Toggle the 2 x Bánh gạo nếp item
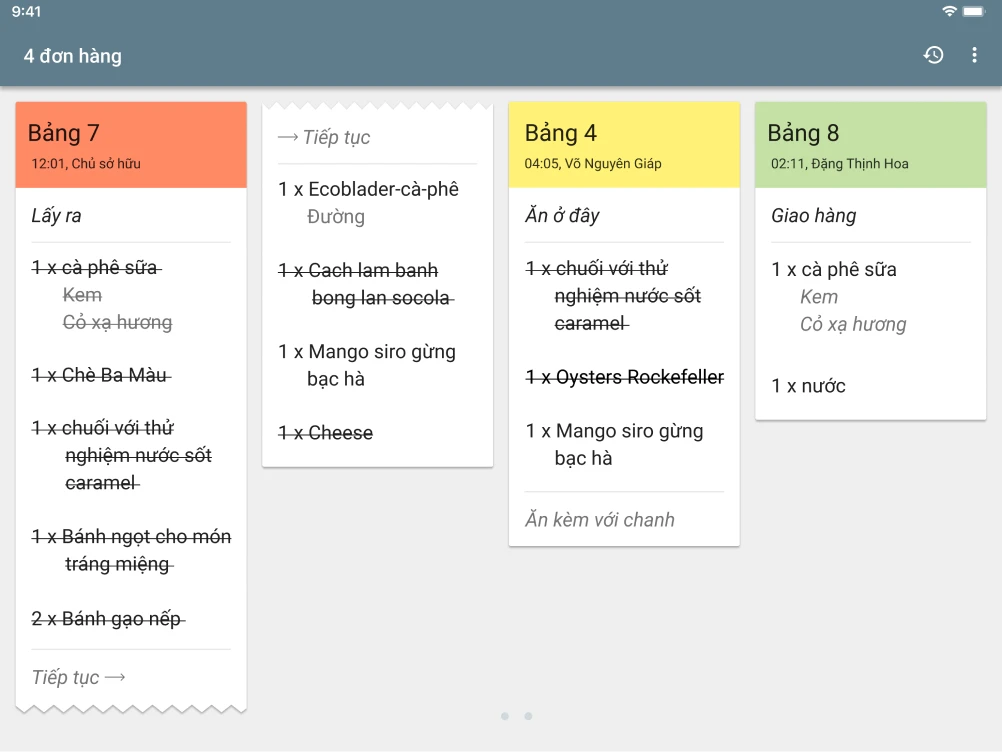This screenshot has width=1002, height=752. pos(107,619)
